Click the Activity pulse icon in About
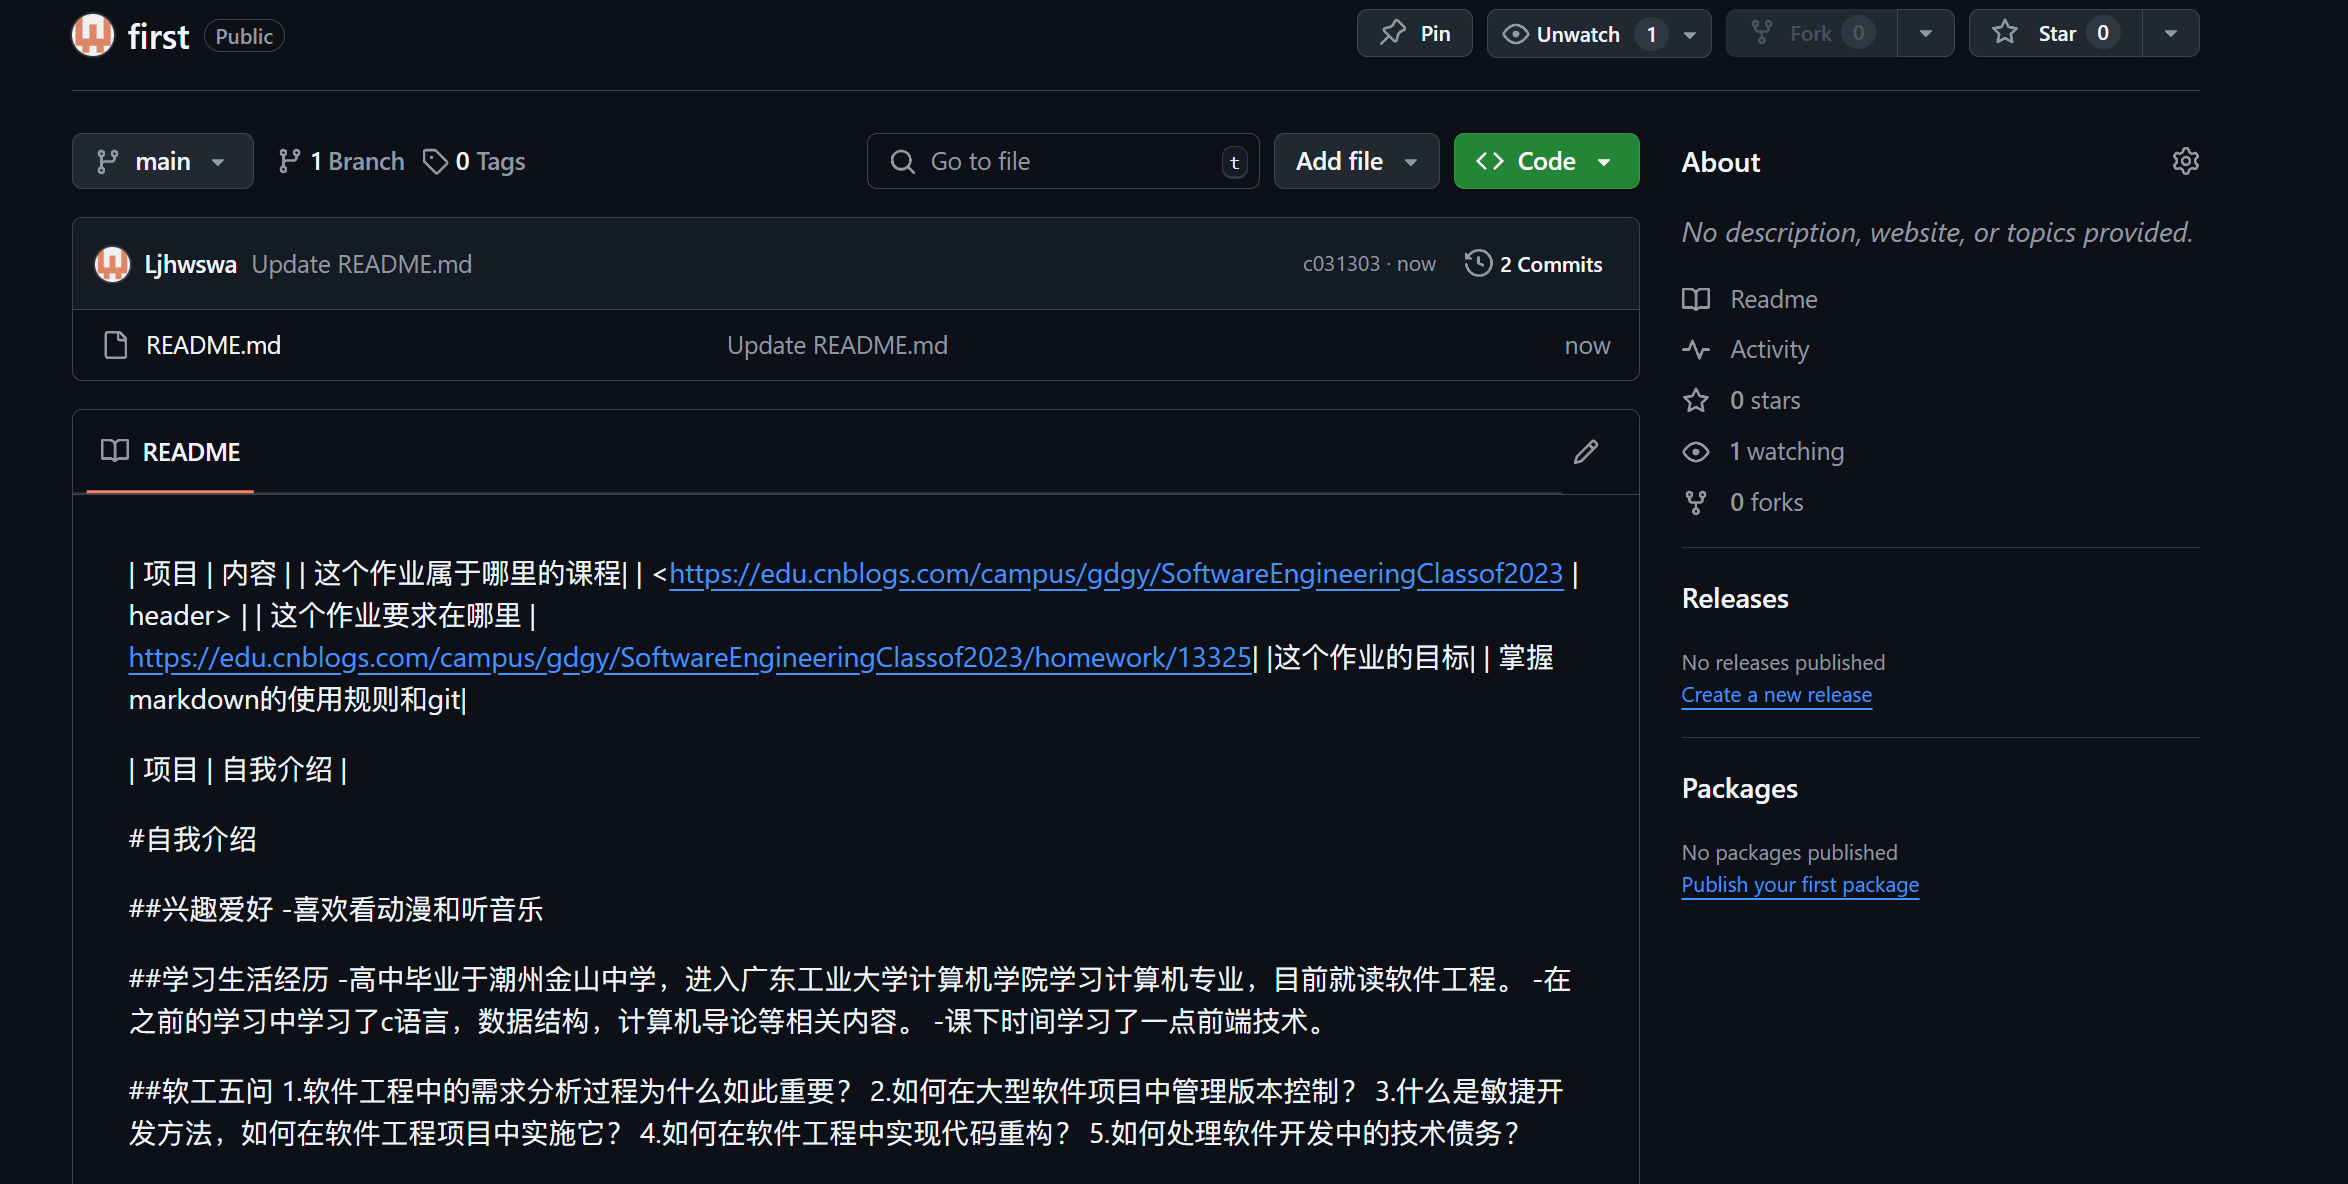This screenshot has height=1184, width=2348. point(1696,350)
